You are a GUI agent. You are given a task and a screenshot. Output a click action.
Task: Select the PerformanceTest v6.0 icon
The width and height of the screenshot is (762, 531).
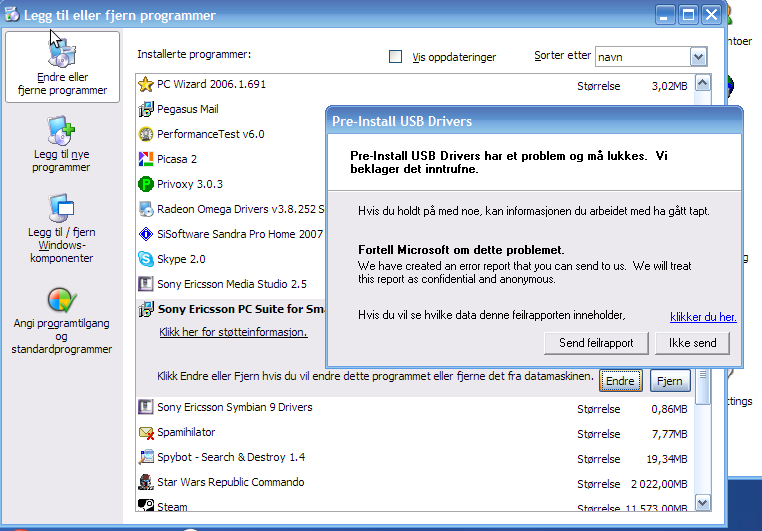(x=146, y=134)
